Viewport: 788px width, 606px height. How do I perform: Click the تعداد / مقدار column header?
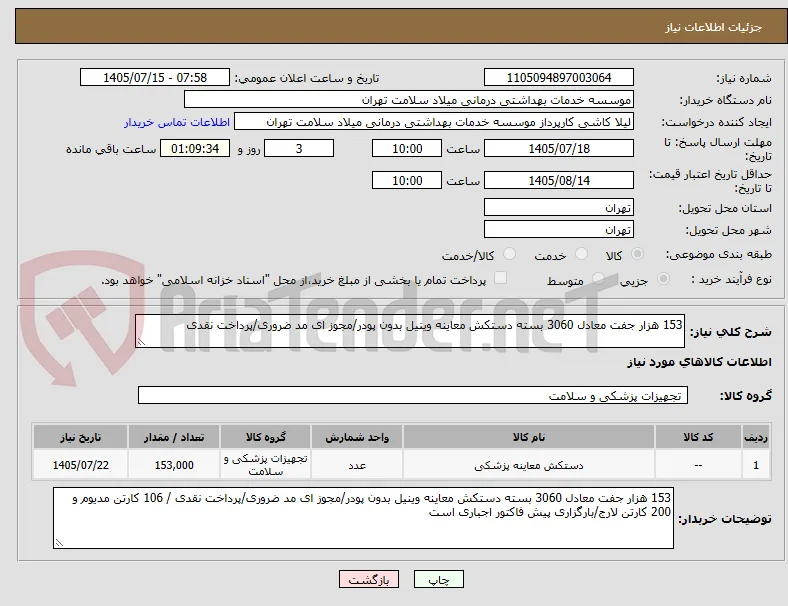(174, 437)
